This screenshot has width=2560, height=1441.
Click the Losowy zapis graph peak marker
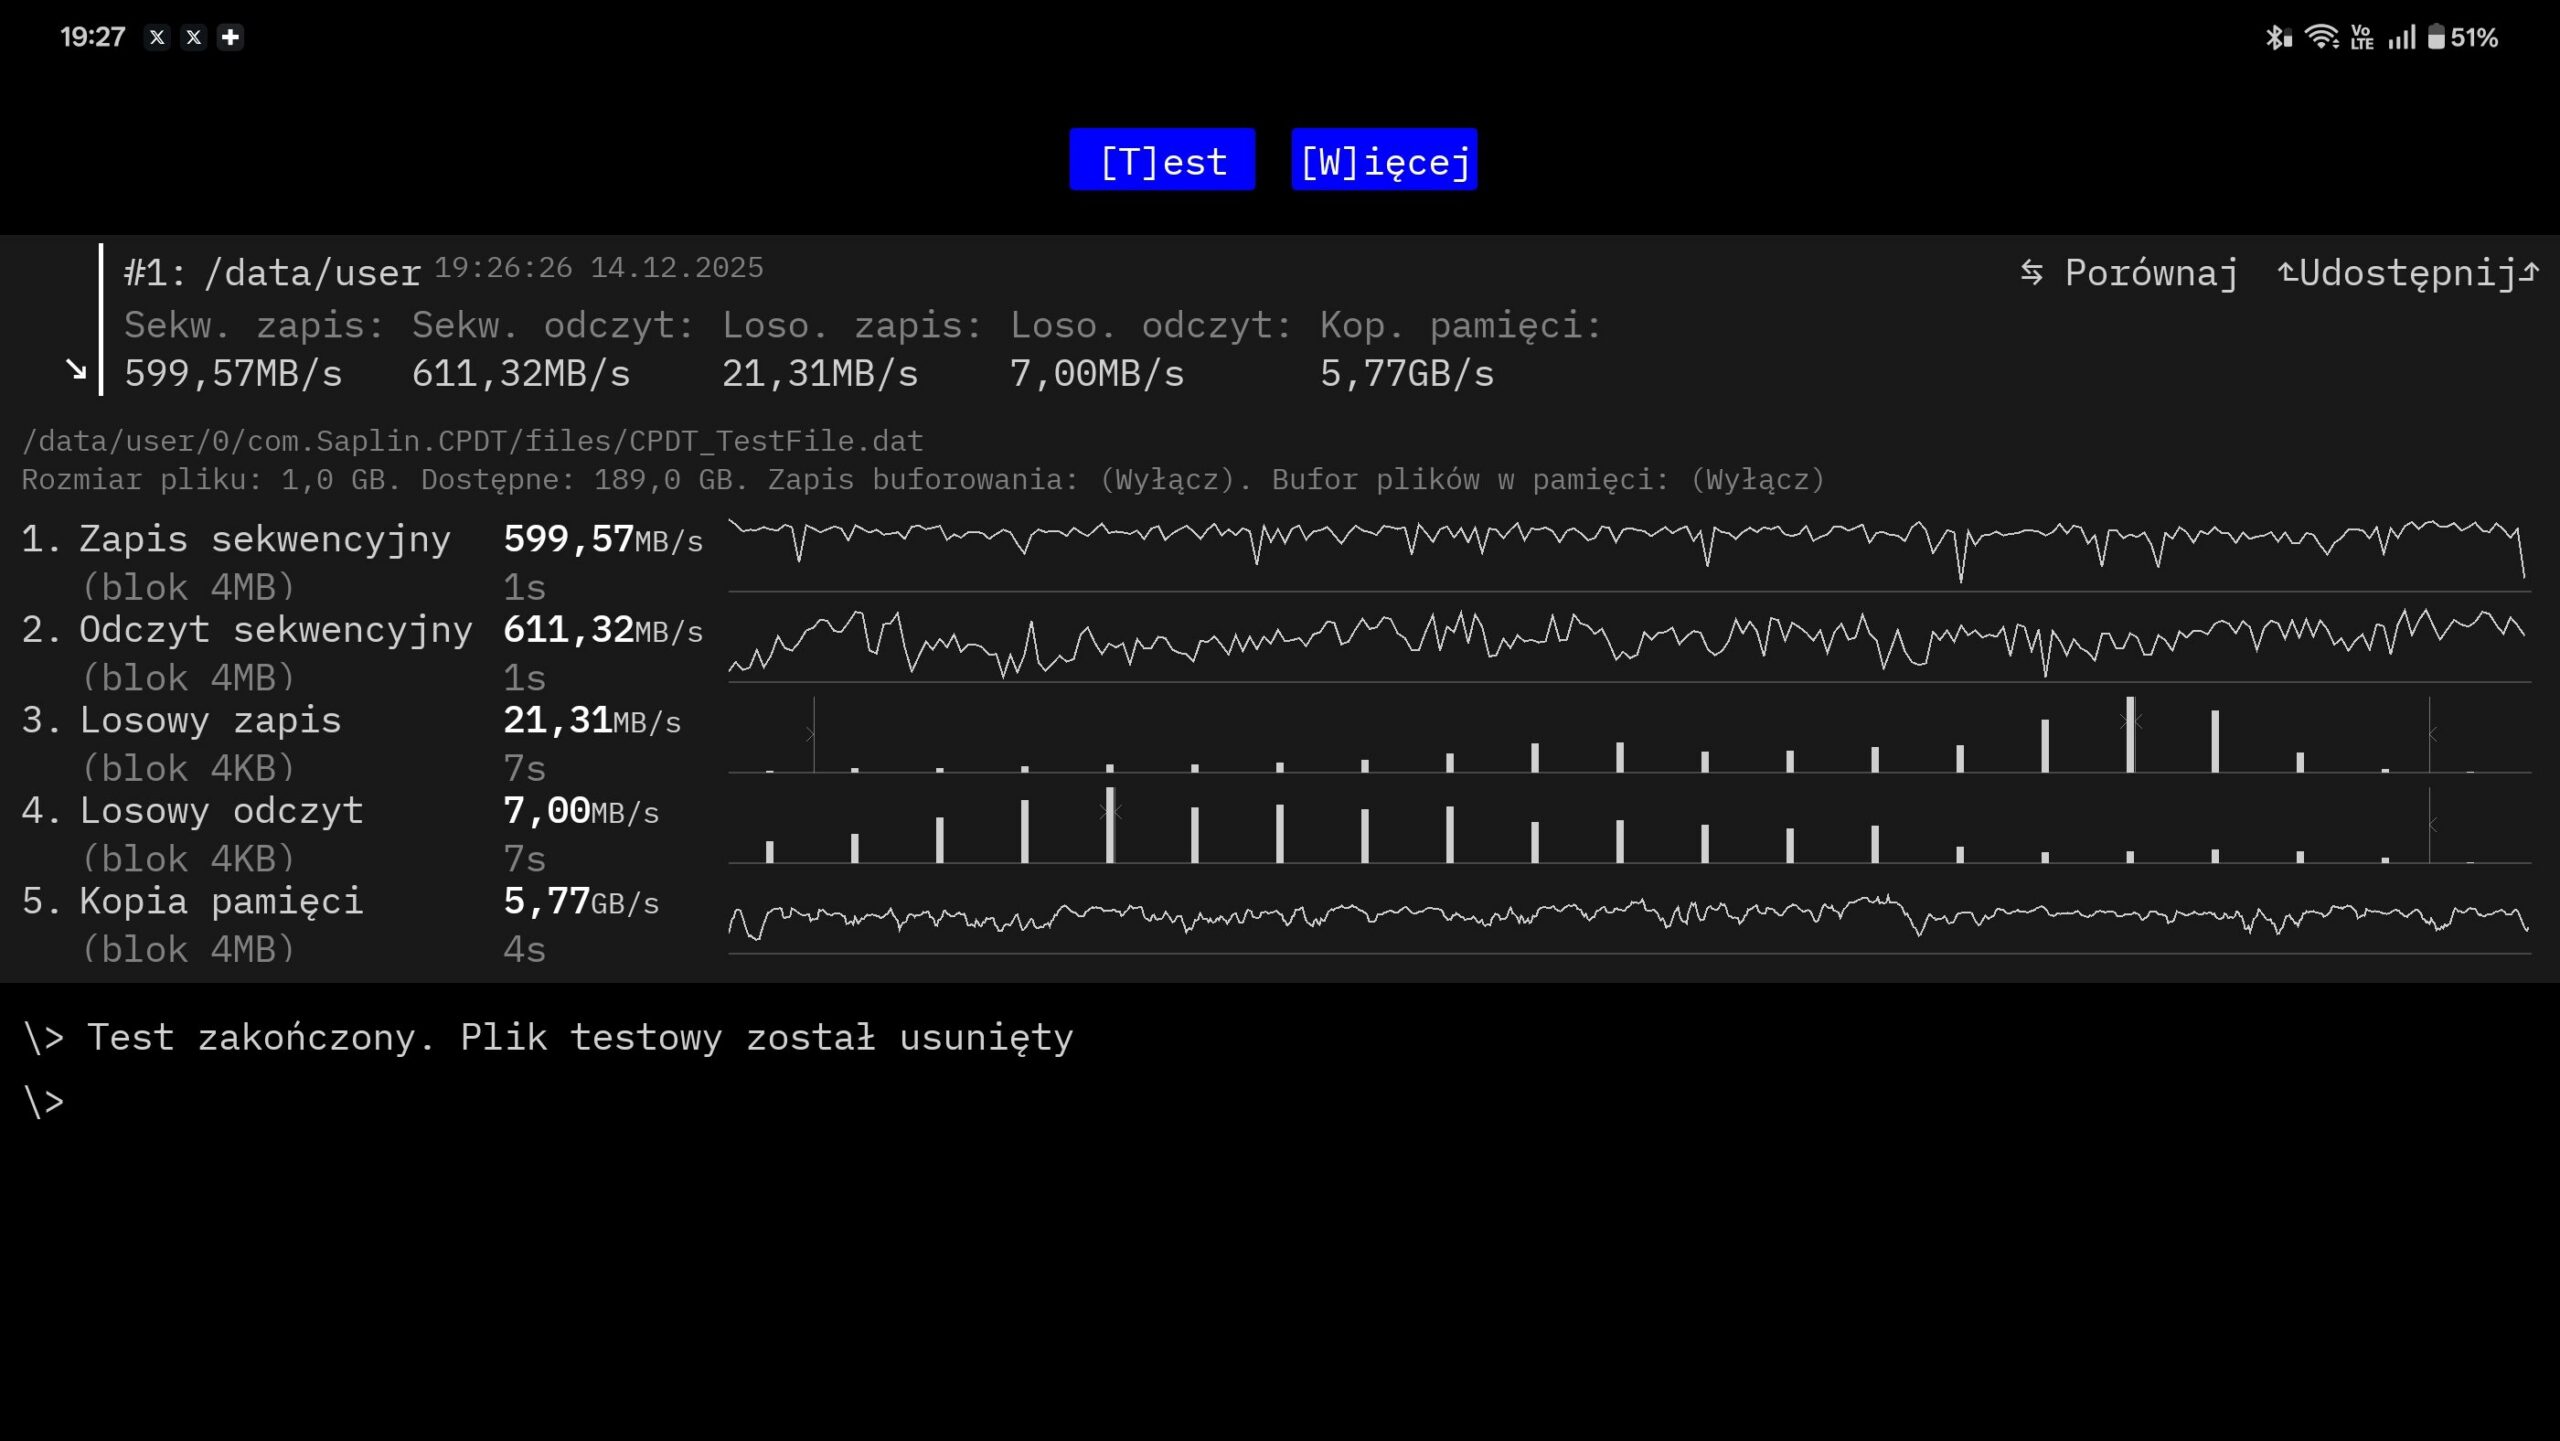2130,722
